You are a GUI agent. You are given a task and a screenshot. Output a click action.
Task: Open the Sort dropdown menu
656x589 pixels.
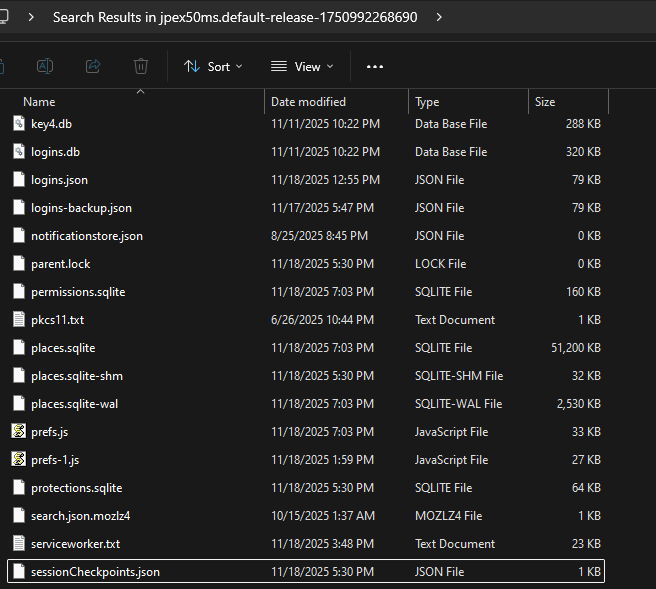pyautogui.click(x=213, y=66)
